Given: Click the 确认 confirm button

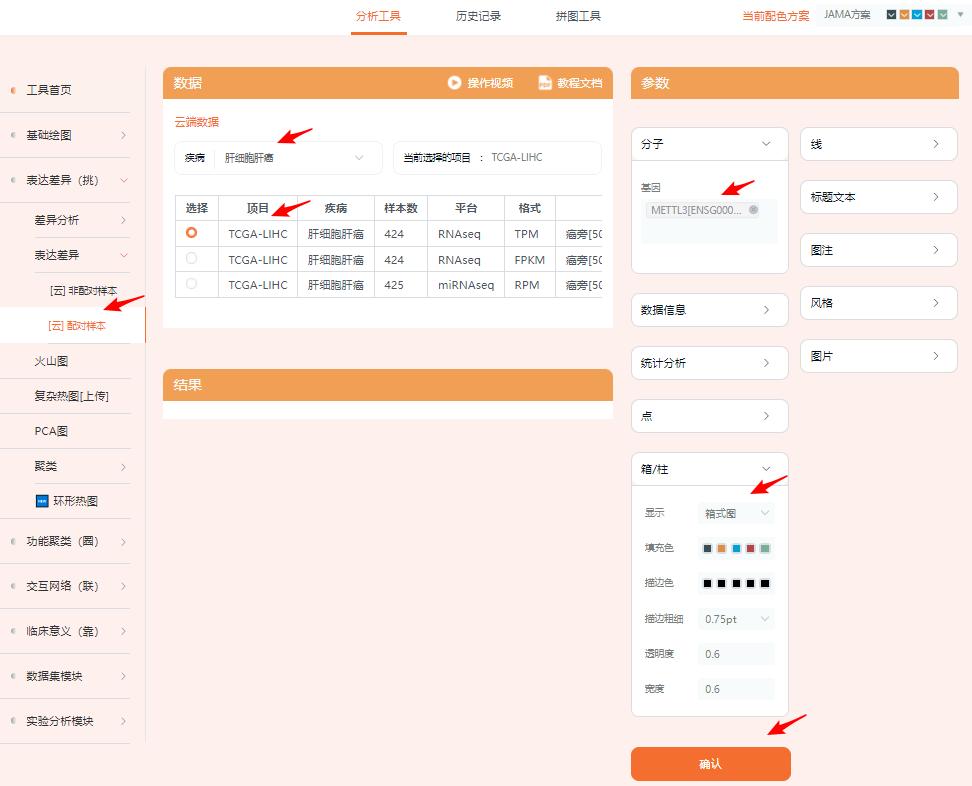Looking at the screenshot, I should point(710,764).
